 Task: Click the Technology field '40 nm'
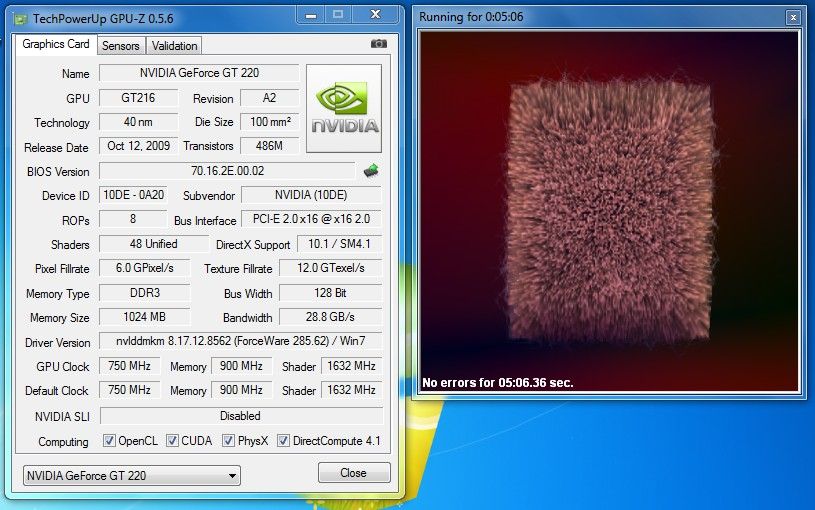pyautogui.click(x=138, y=122)
